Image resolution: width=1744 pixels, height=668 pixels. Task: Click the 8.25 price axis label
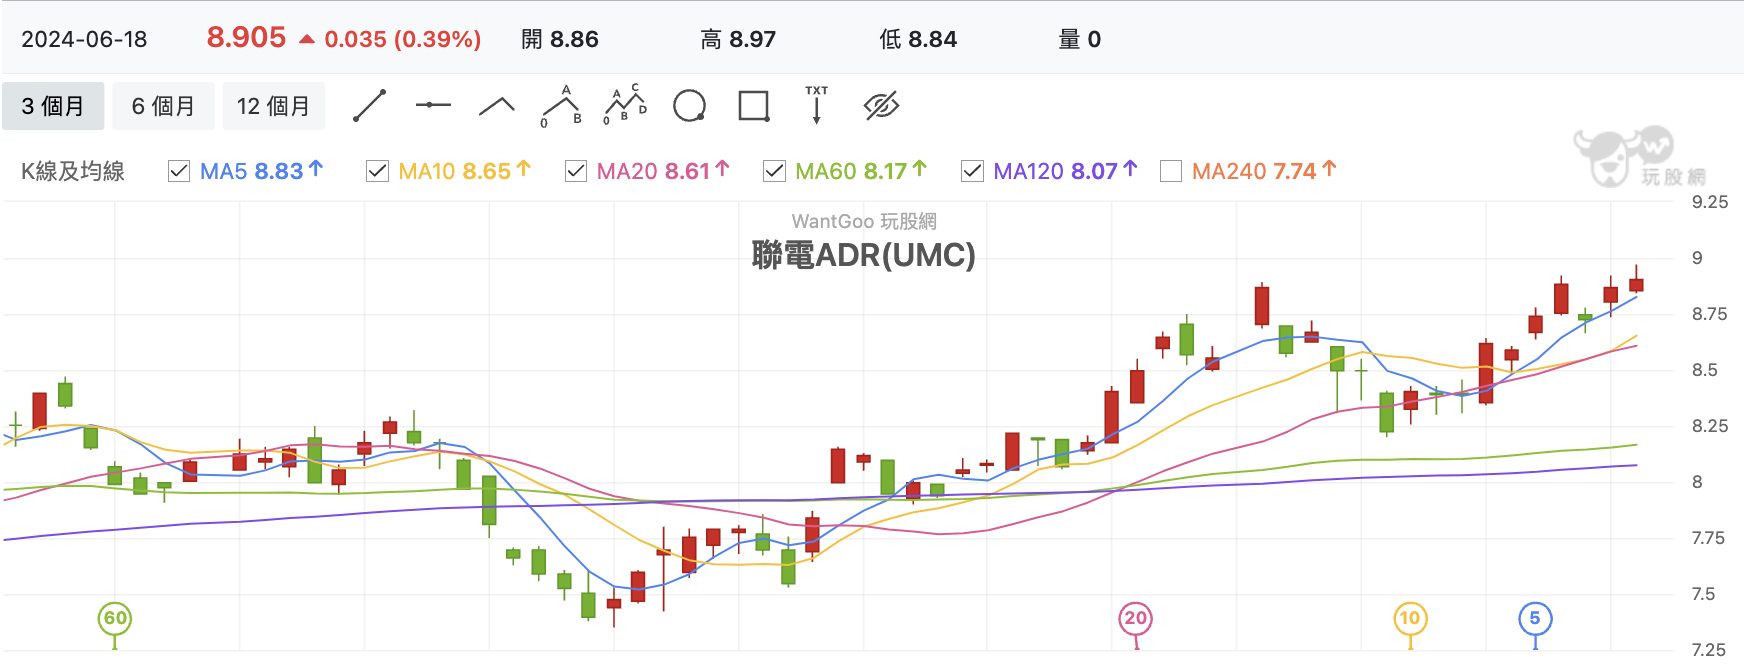tap(1710, 426)
